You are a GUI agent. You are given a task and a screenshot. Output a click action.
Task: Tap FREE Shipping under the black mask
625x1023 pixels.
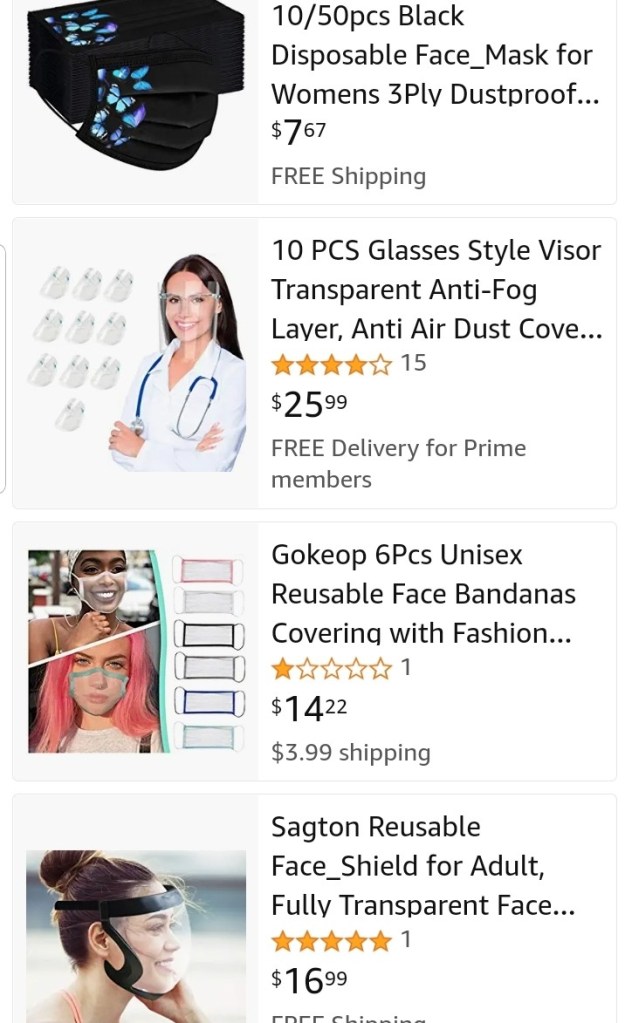click(348, 176)
